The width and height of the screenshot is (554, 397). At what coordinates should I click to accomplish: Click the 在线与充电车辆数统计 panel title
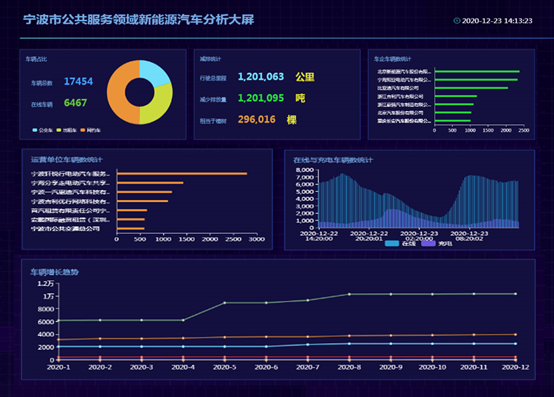pyautogui.click(x=333, y=160)
